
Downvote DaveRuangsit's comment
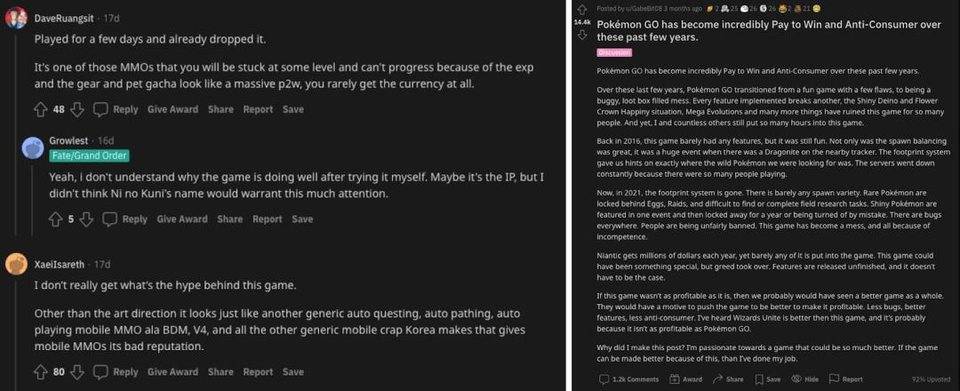(77, 110)
